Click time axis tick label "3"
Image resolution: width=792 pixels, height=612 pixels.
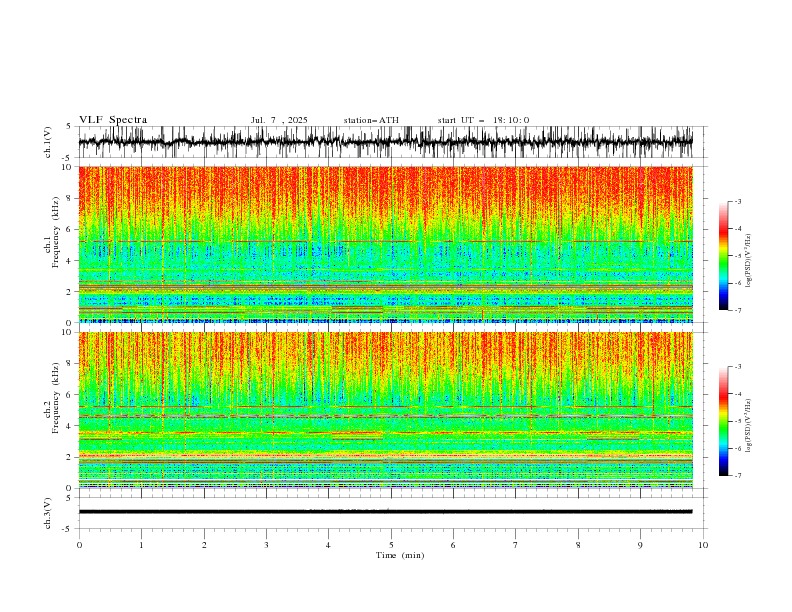click(x=266, y=545)
